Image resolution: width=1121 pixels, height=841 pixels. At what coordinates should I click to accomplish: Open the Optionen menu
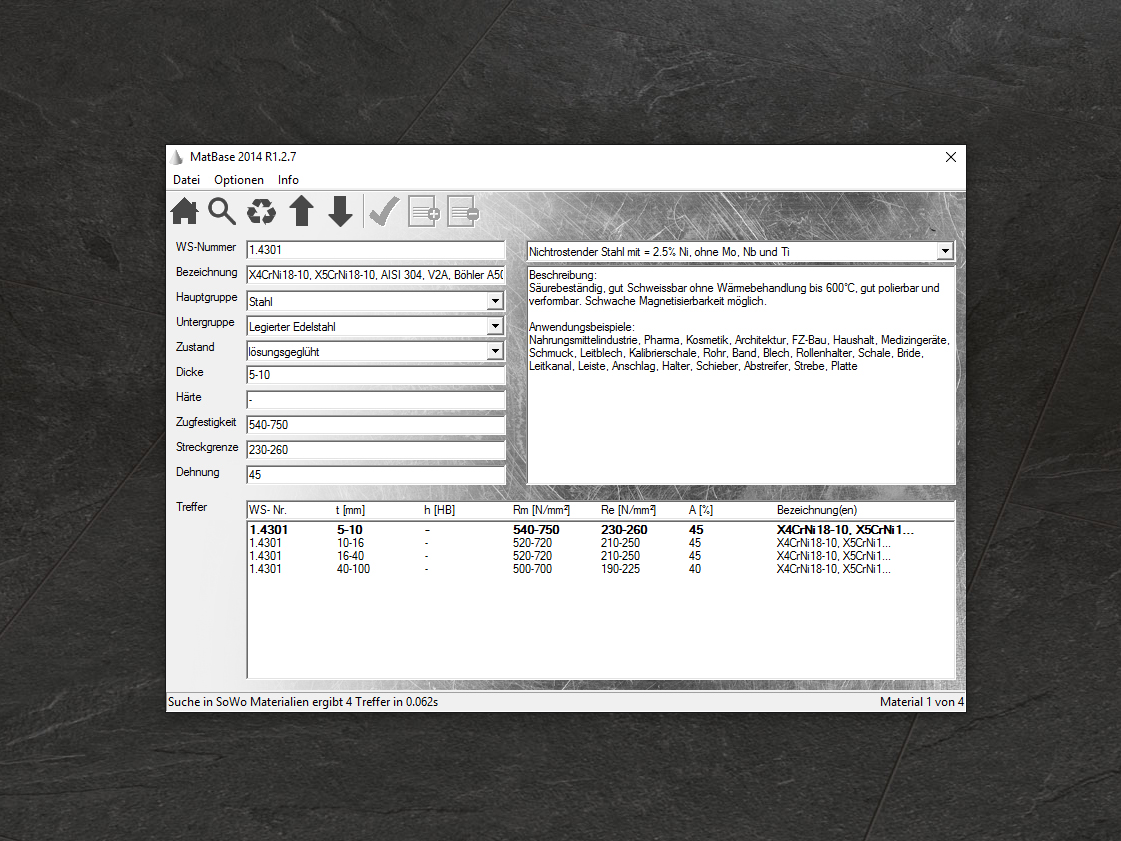coord(239,180)
